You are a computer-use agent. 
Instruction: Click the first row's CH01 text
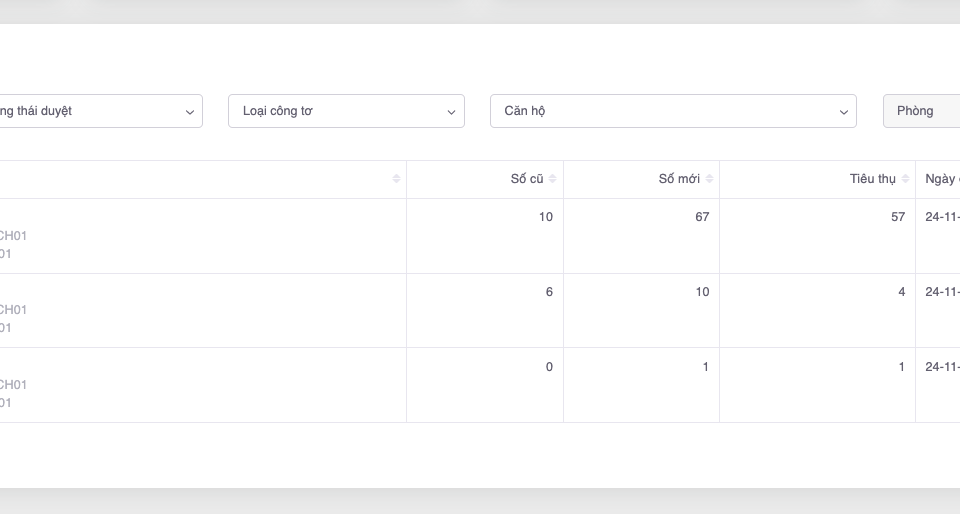pos(13,236)
